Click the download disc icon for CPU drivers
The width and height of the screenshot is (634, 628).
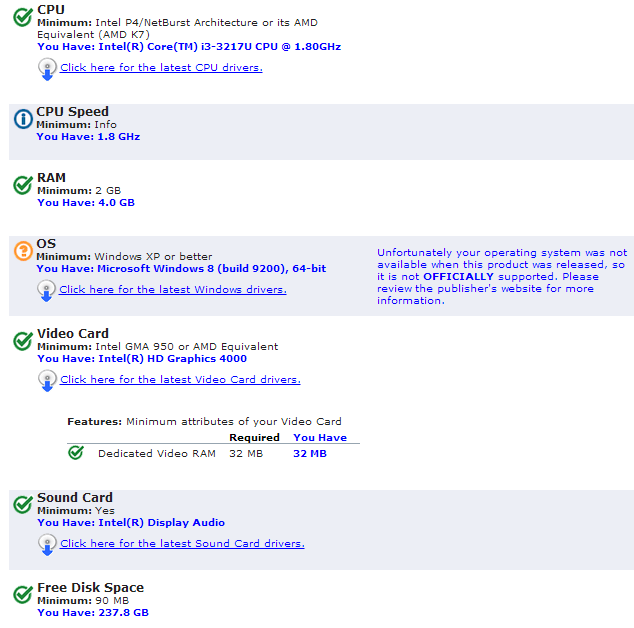47,69
